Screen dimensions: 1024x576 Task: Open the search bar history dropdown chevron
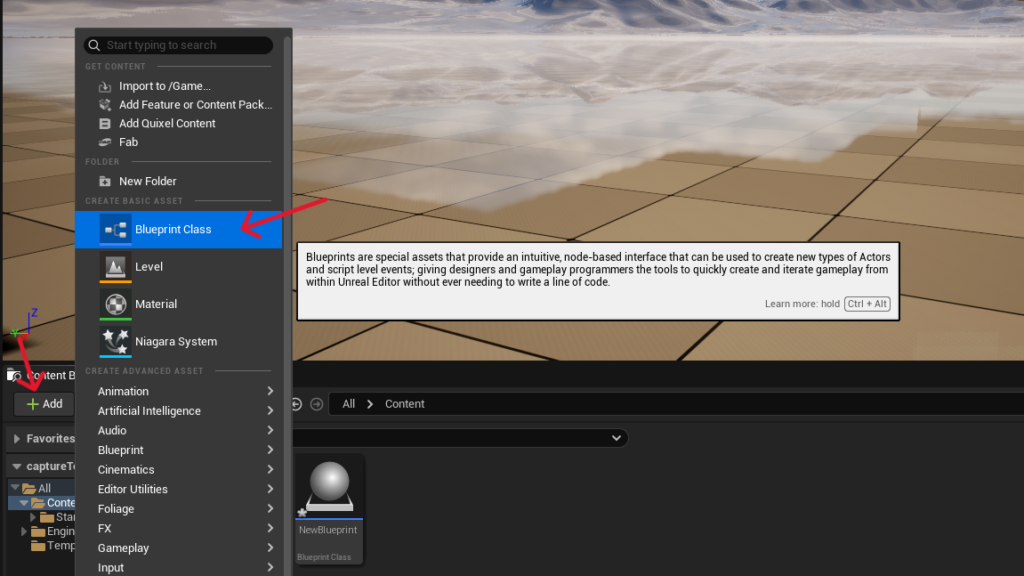616,438
